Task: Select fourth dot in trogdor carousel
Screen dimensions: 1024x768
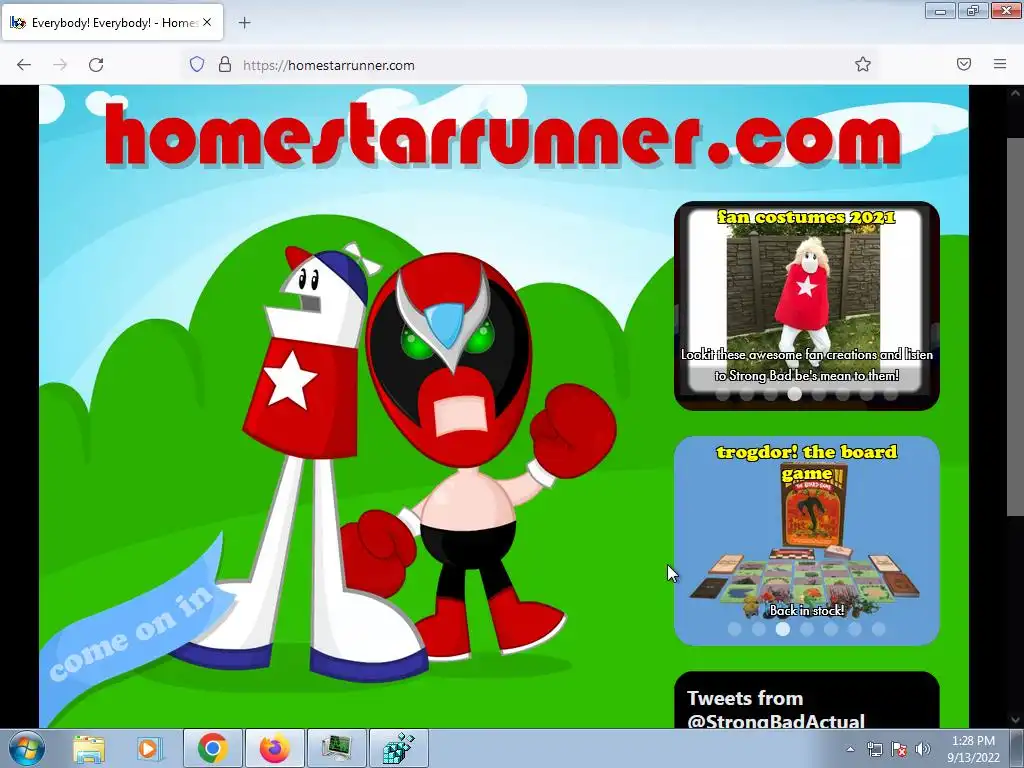Action: 807,629
